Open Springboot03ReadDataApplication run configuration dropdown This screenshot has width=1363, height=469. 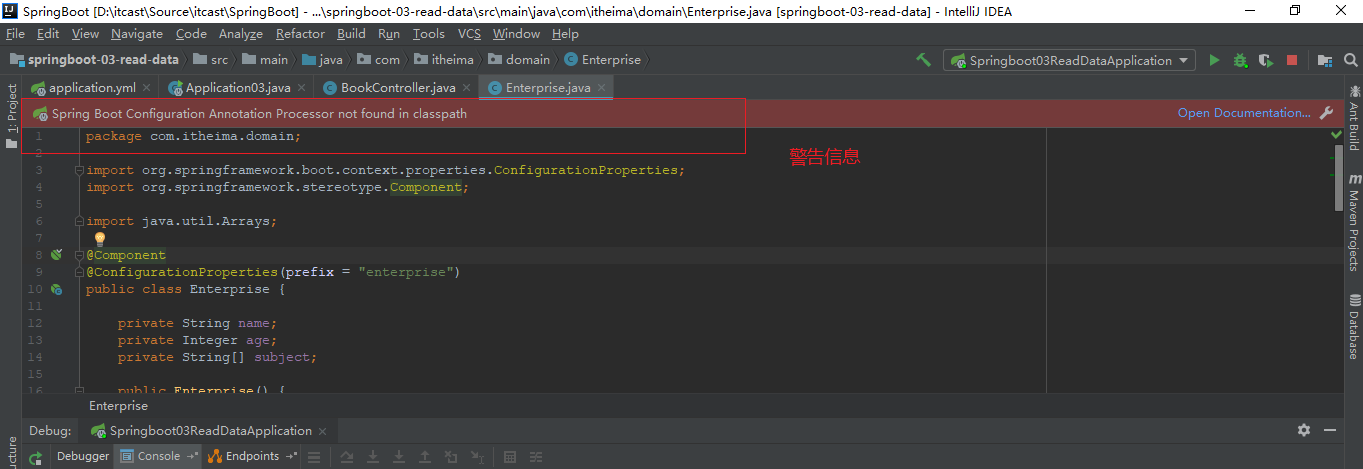[1068, 60]
